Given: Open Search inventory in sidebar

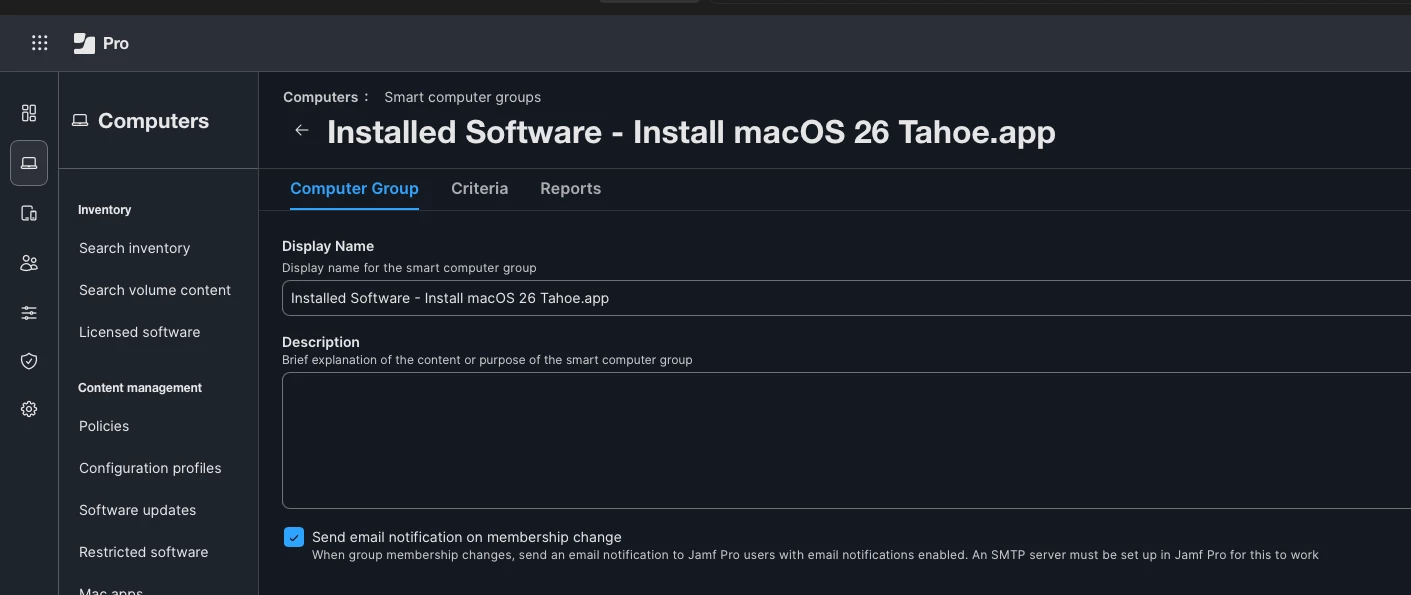Looking at the screenshot, I should click(134, 248).
